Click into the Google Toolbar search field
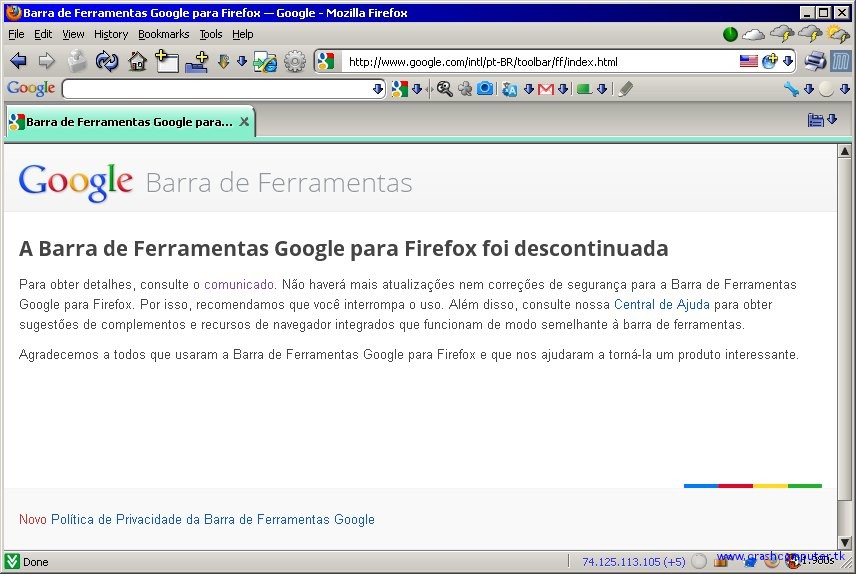 click(x=217, y=89)
